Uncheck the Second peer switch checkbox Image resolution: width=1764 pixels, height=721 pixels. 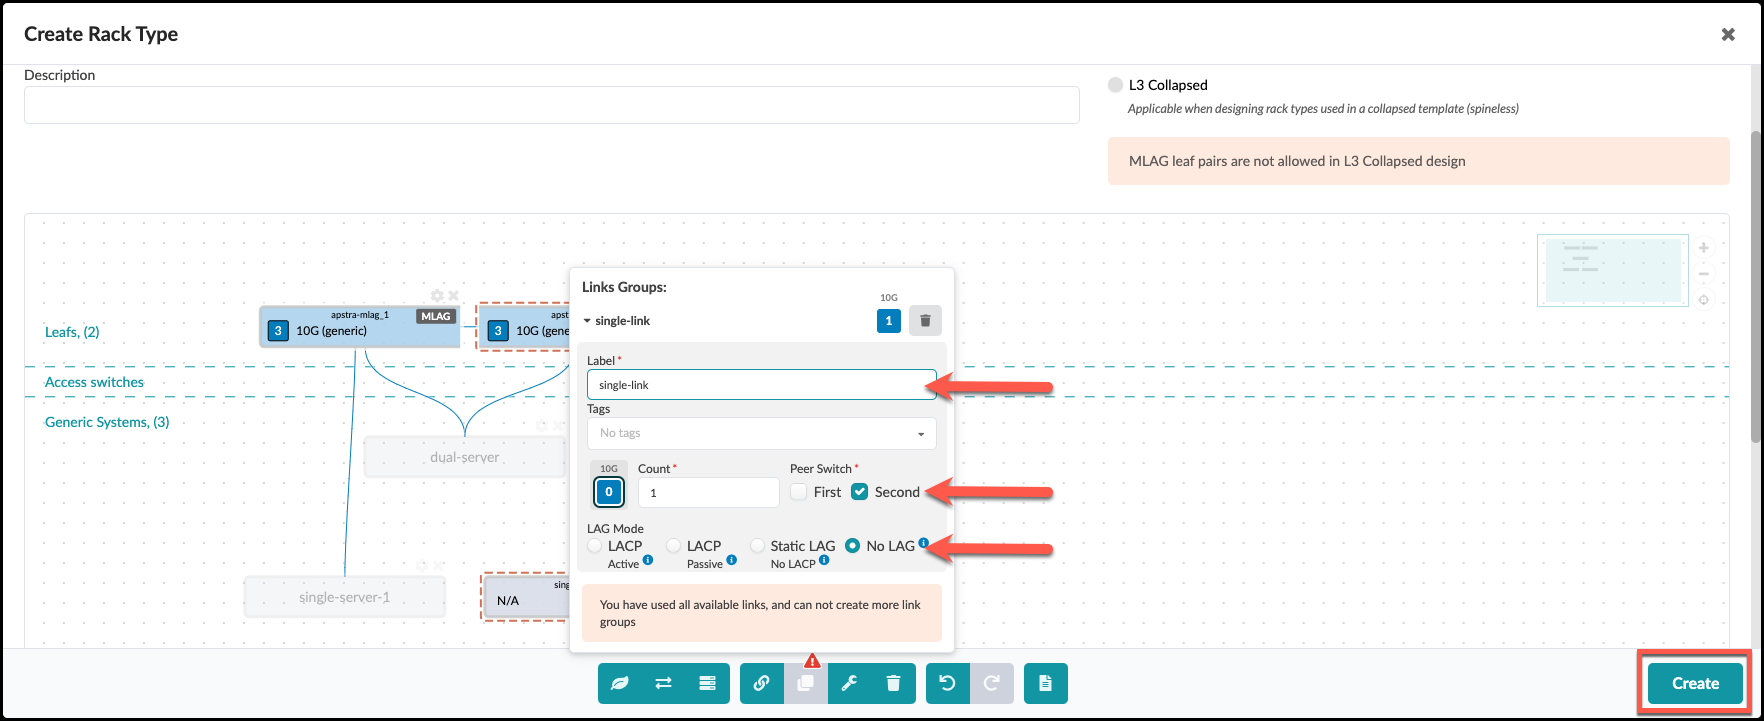tap(859, 492)
